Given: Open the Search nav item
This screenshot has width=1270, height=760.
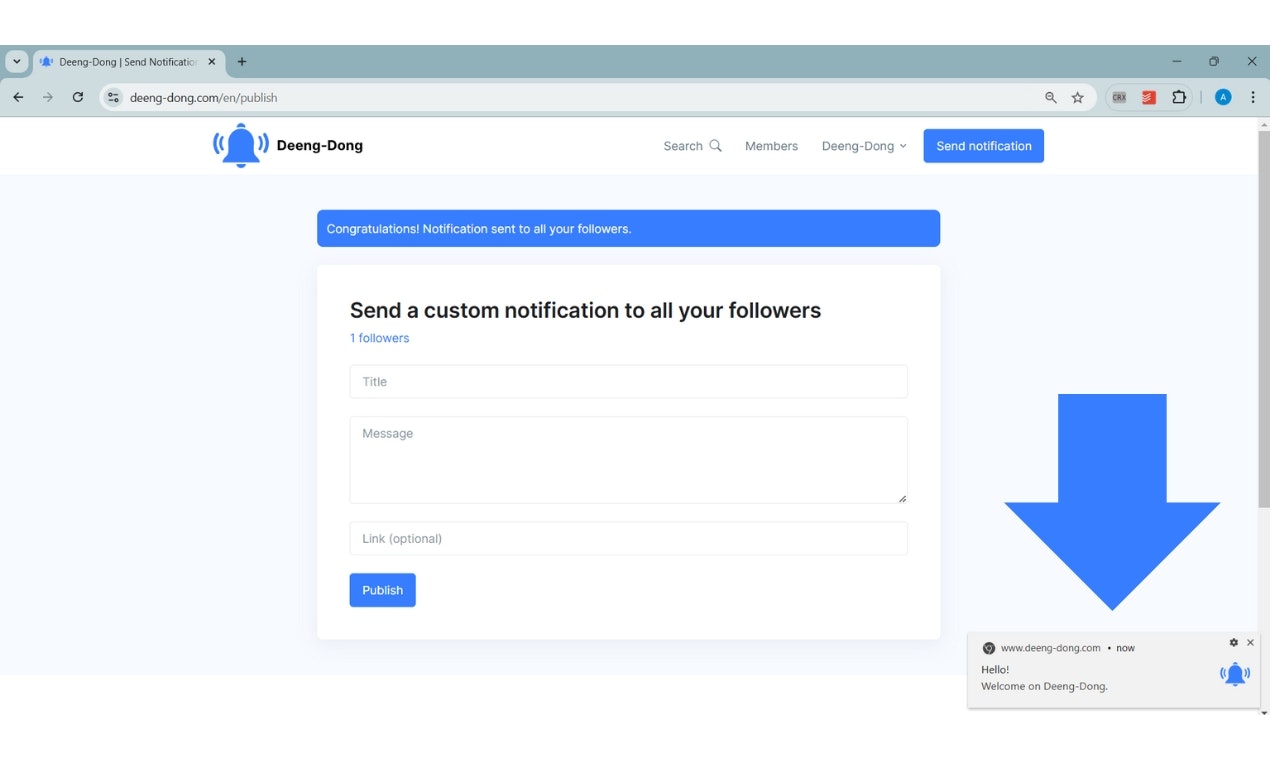Looking at the screenshot, I should pos(692,146).
